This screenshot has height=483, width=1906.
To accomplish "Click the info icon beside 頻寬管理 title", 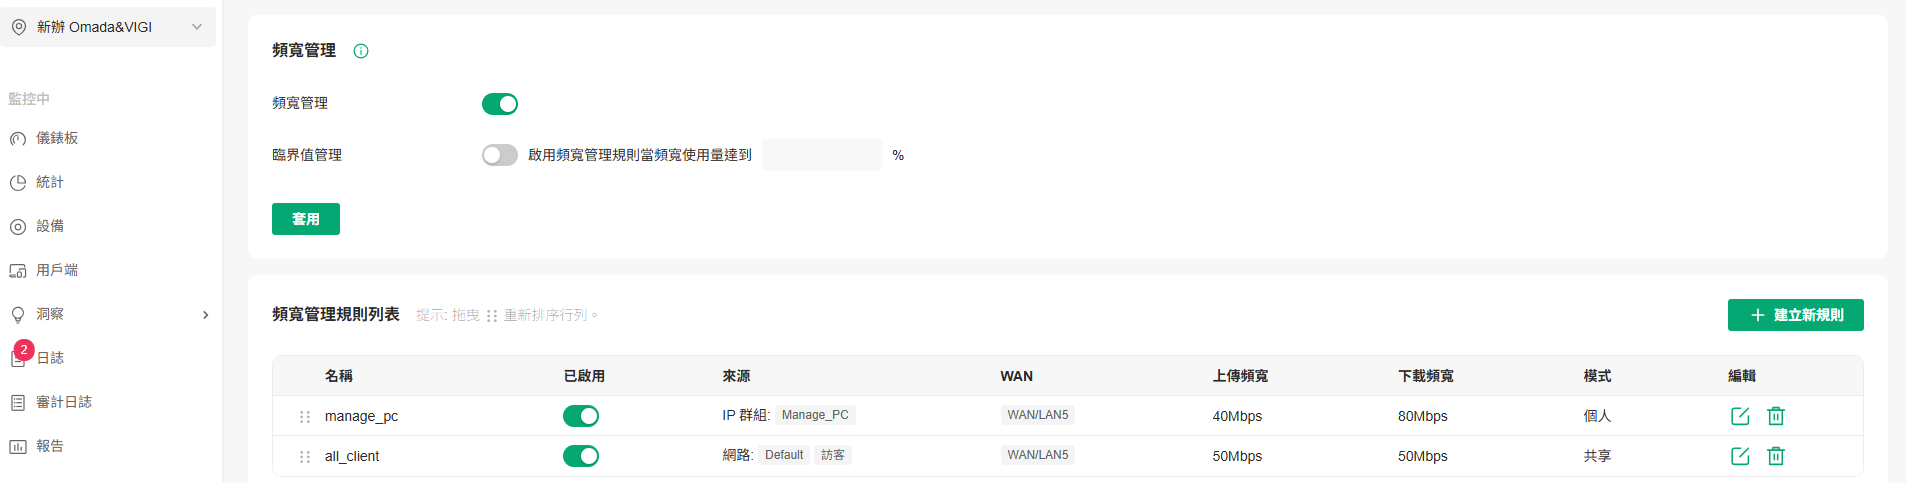I will pos(361,51).
